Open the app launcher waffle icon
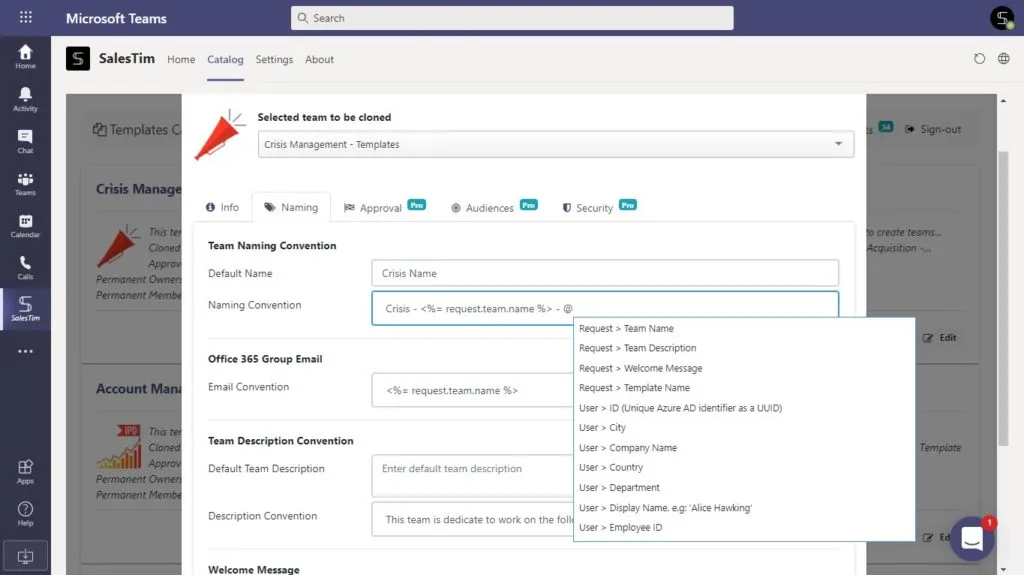Screen dimensions: 1024x575 [25, 17]
